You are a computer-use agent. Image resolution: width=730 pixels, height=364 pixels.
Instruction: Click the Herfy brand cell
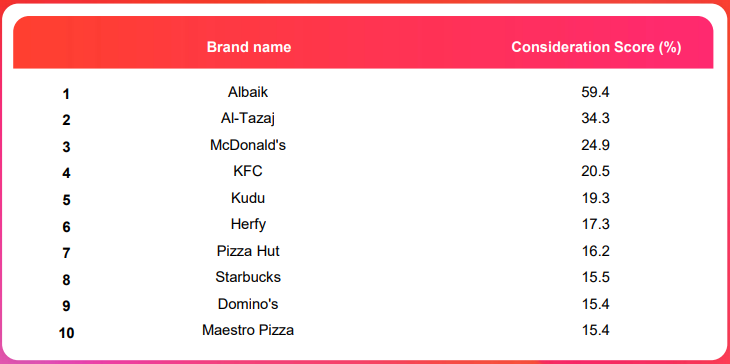[x=248, y=224]
